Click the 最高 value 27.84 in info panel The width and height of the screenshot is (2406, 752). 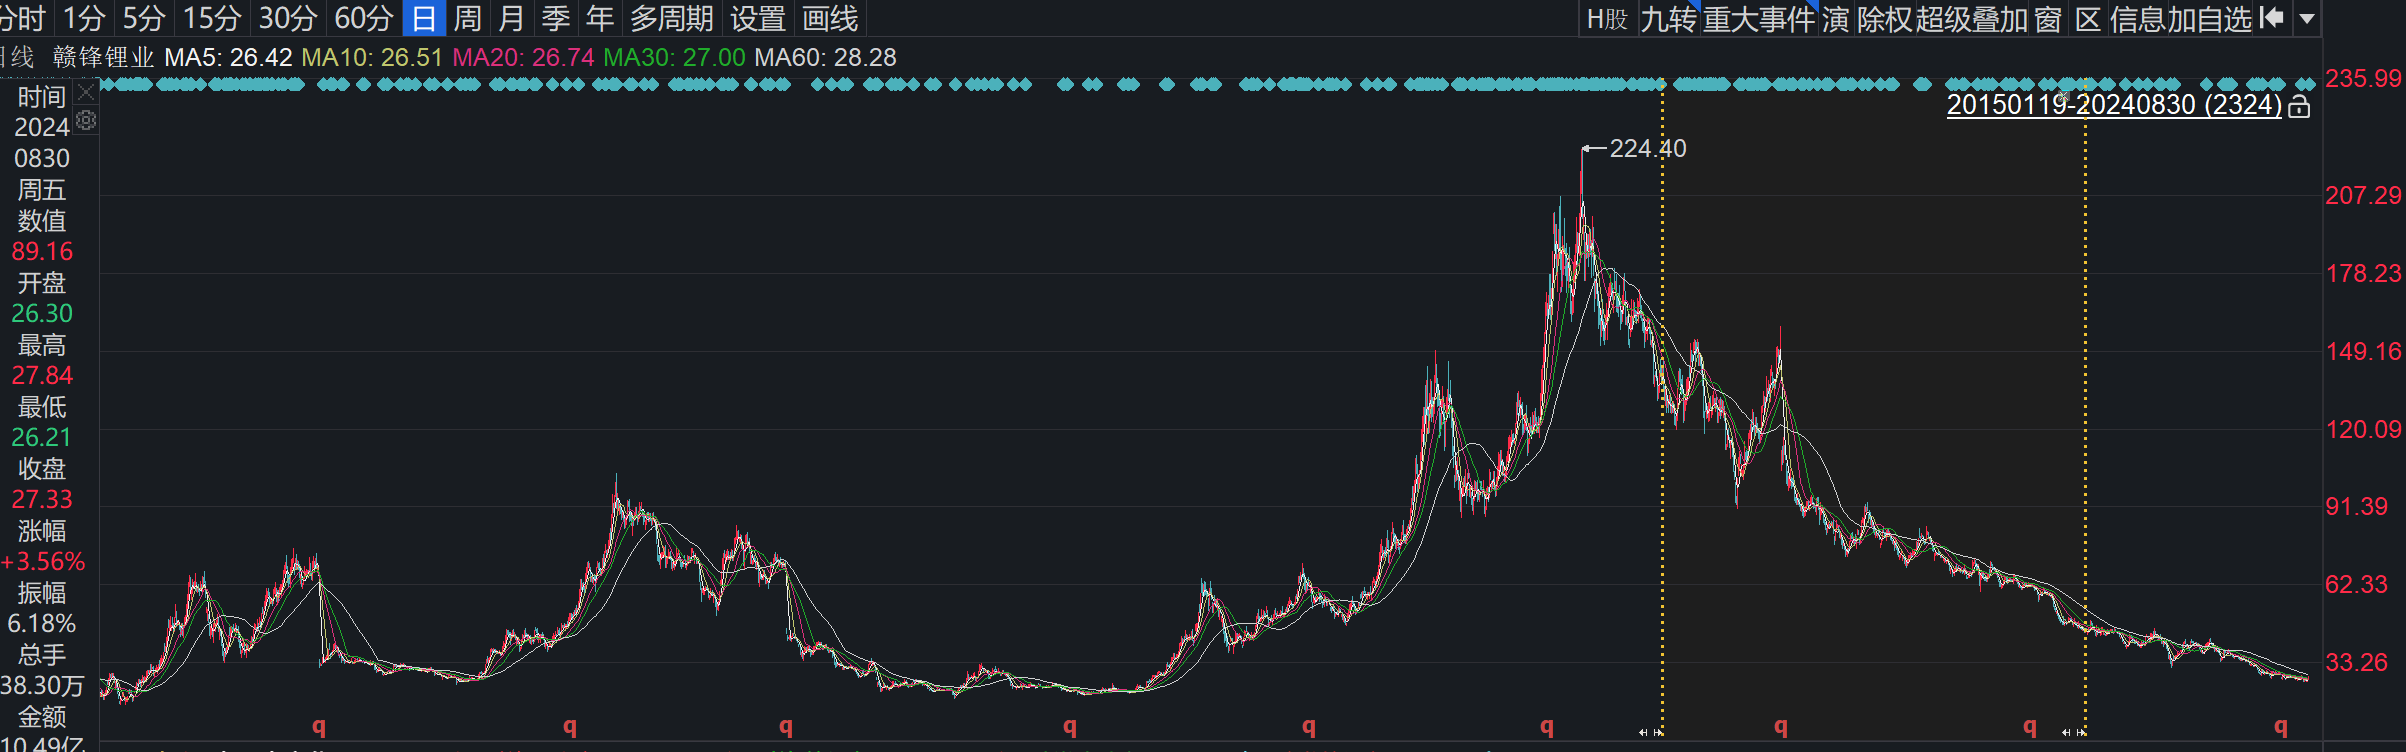(42, 375)
